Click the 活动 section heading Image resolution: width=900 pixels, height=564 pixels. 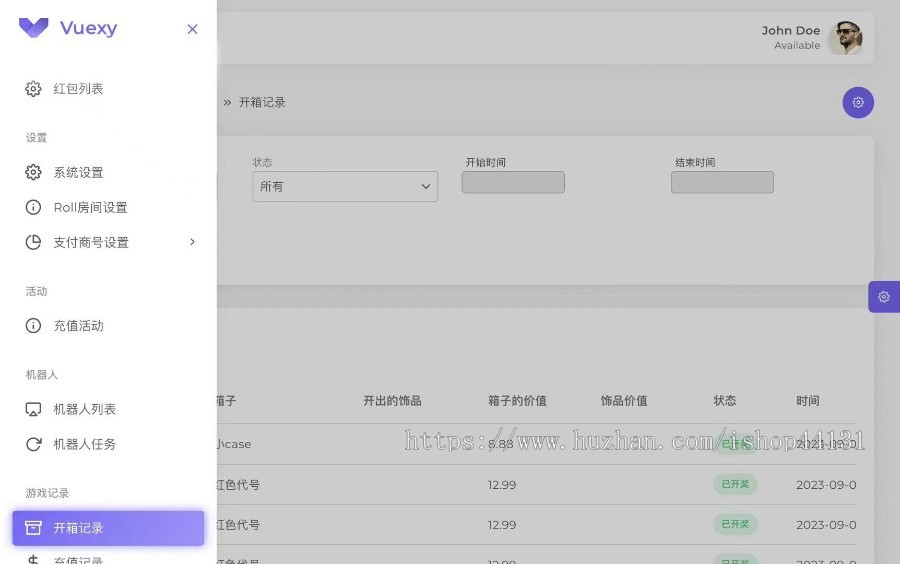[36, 291]
